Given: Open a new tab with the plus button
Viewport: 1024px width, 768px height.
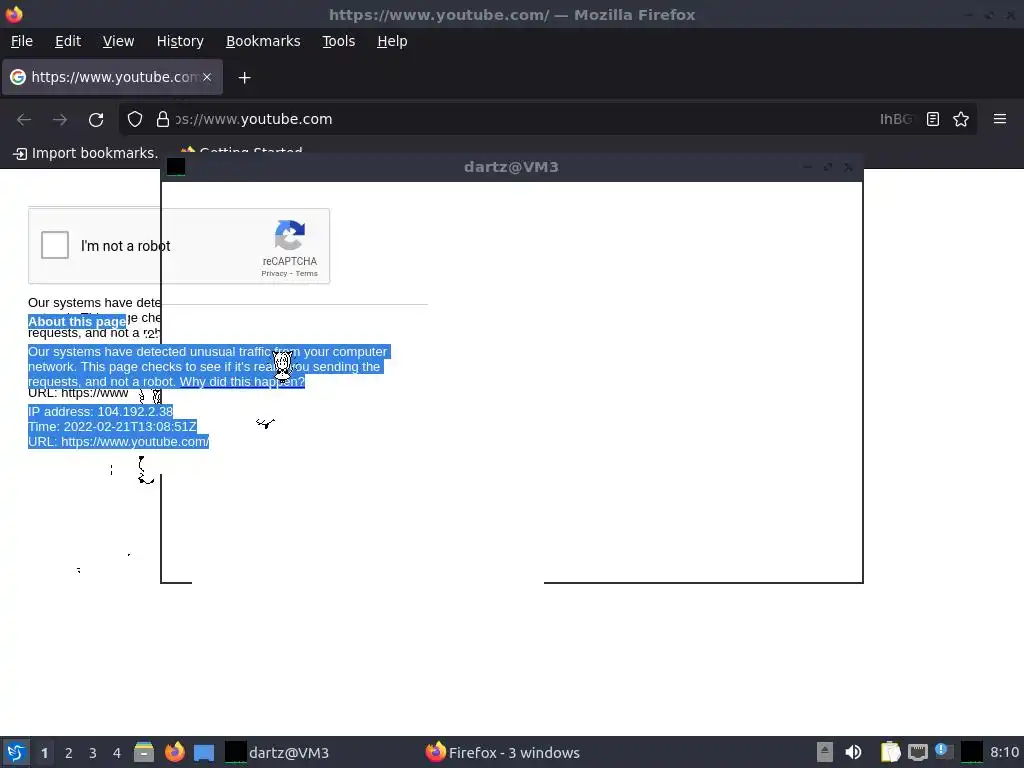Looking at the screenshot, I should (x=244, y=78).
